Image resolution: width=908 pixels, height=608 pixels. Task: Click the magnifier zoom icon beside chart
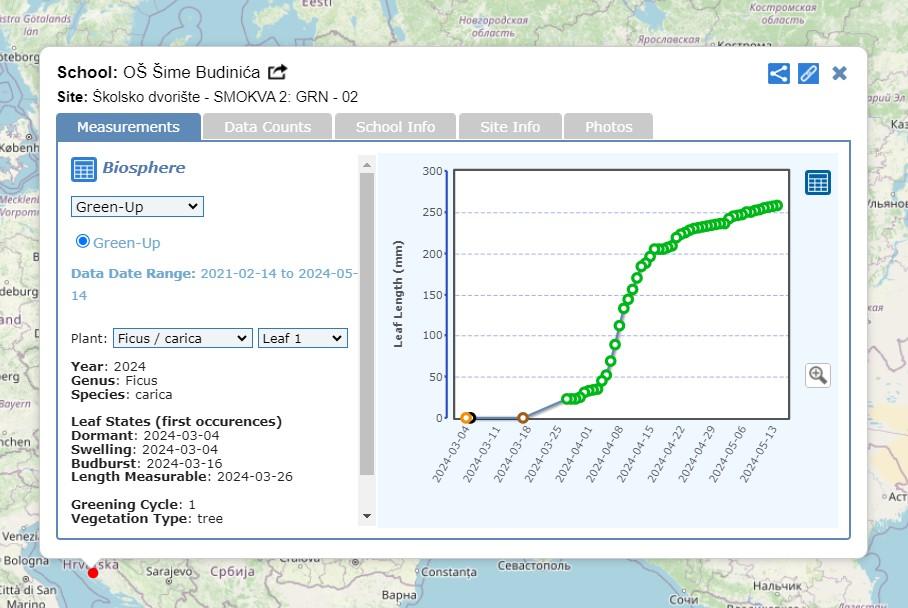(x=817, y=375)
